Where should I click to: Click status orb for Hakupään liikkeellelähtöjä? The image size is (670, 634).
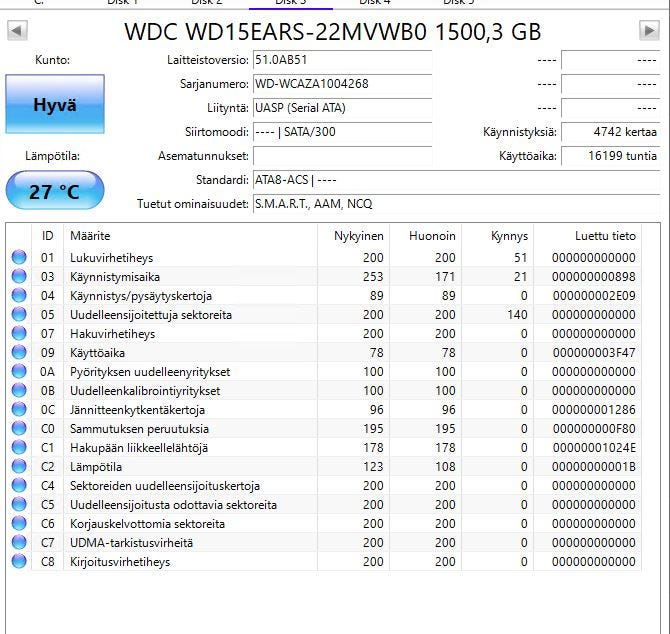click(x=19, y=447)
